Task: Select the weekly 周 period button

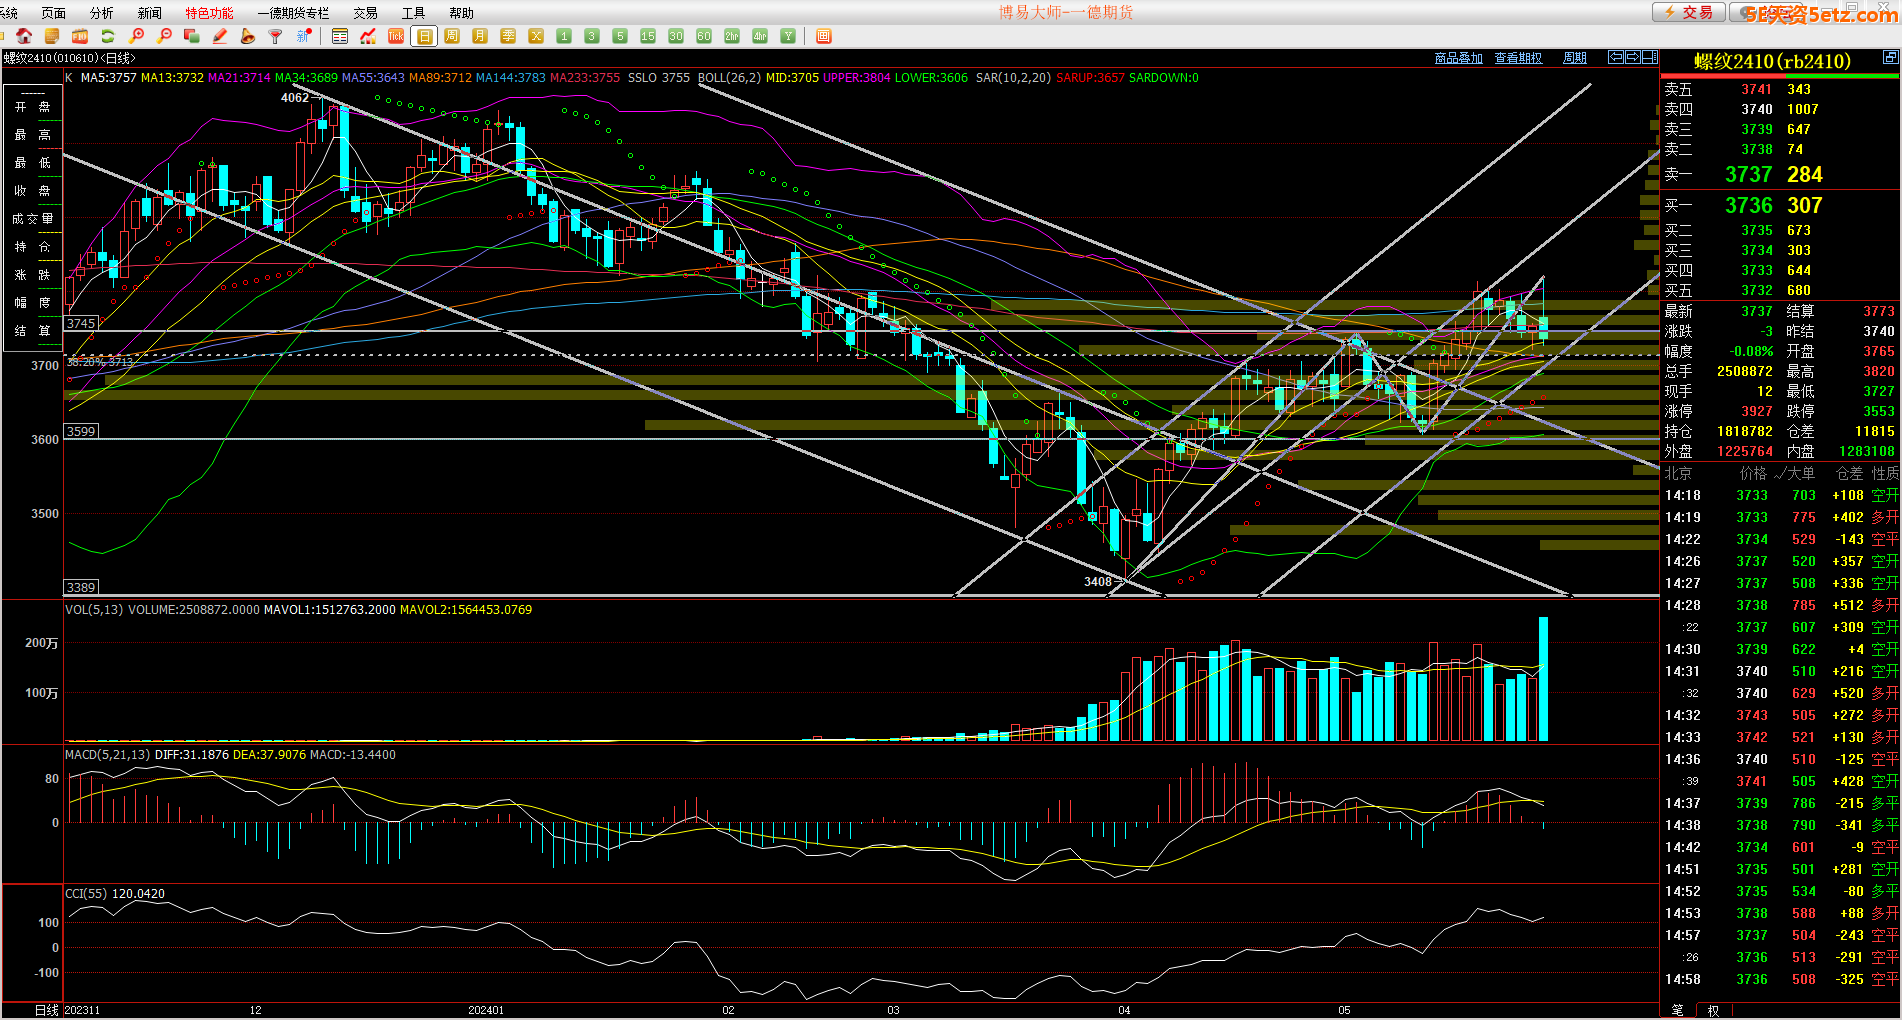Action: (452, 36)
